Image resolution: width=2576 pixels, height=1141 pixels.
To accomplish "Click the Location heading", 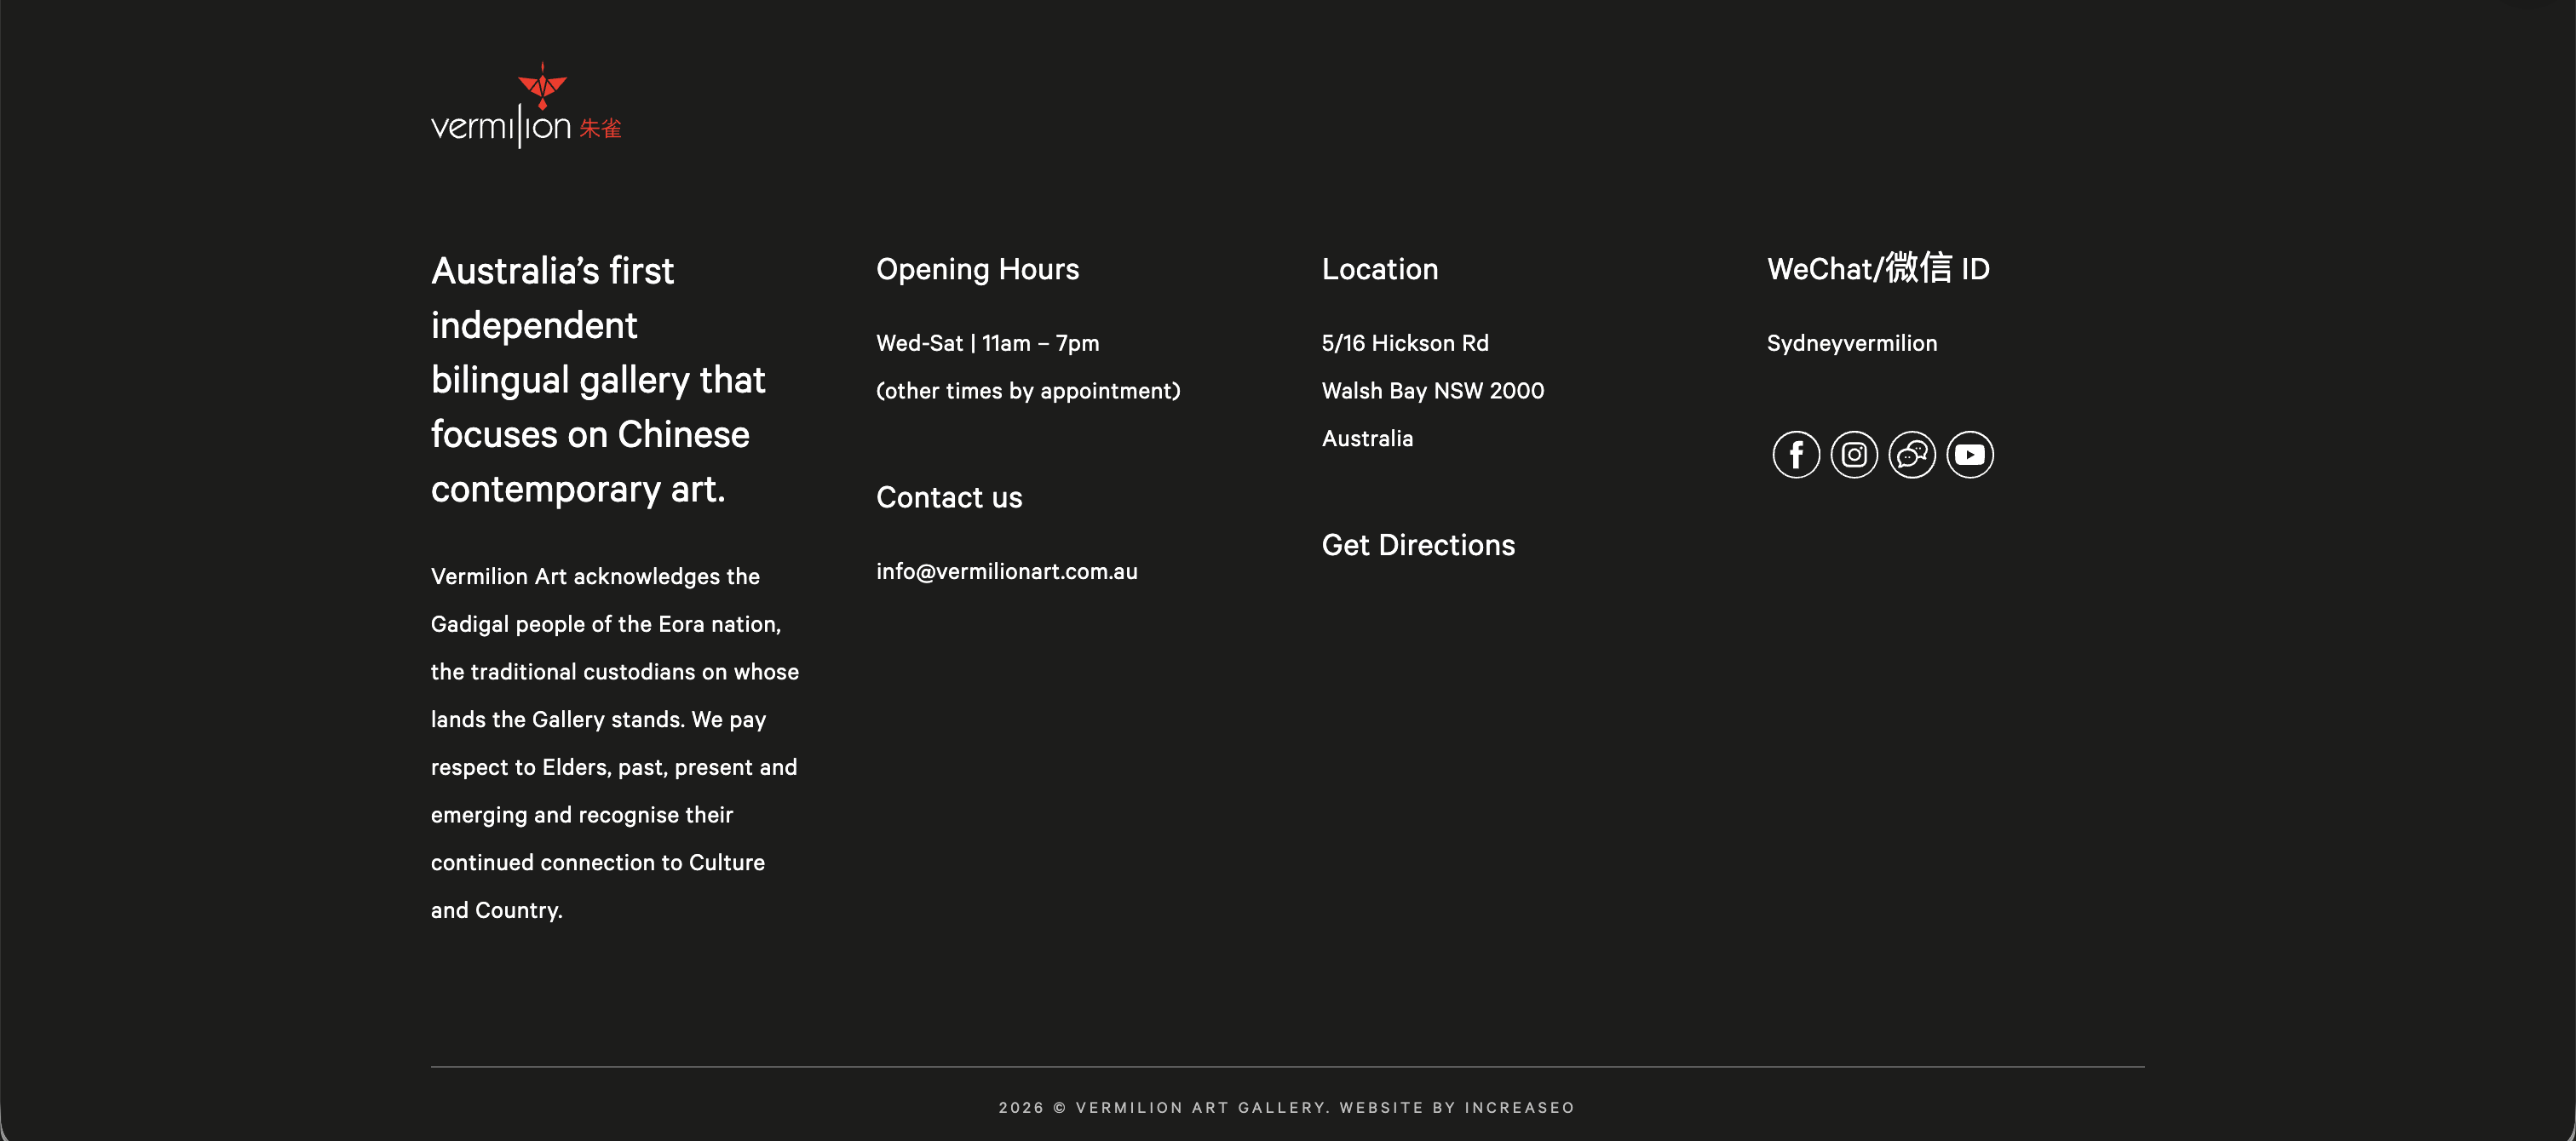I will 1379,269.
